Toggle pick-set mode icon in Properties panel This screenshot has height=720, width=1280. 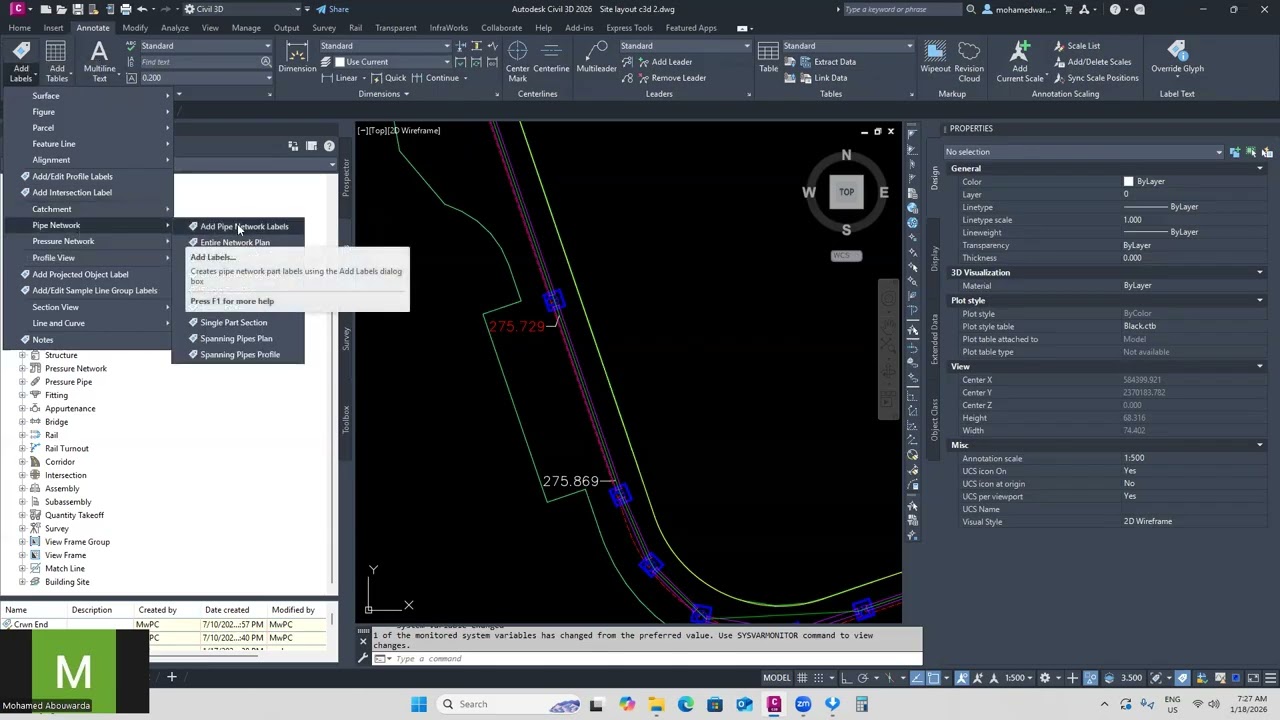[x=1235, y=152]
